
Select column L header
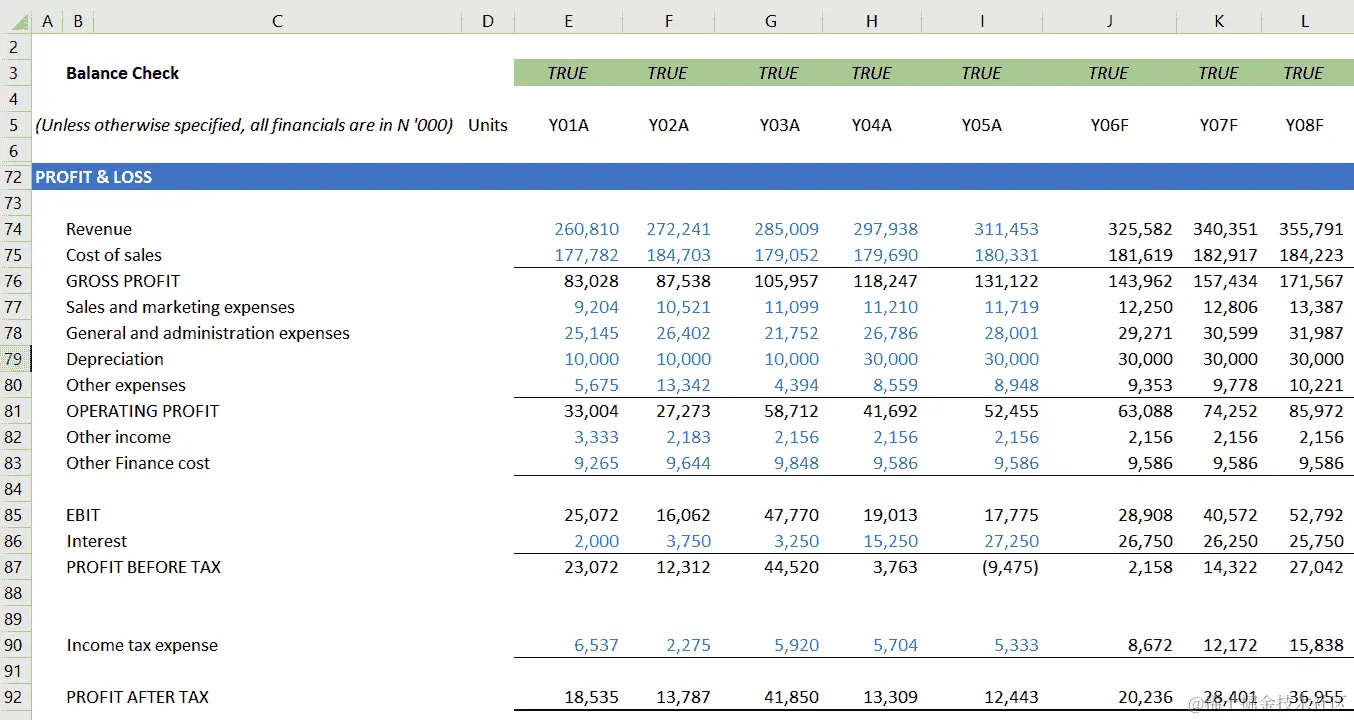(1305, 21)
